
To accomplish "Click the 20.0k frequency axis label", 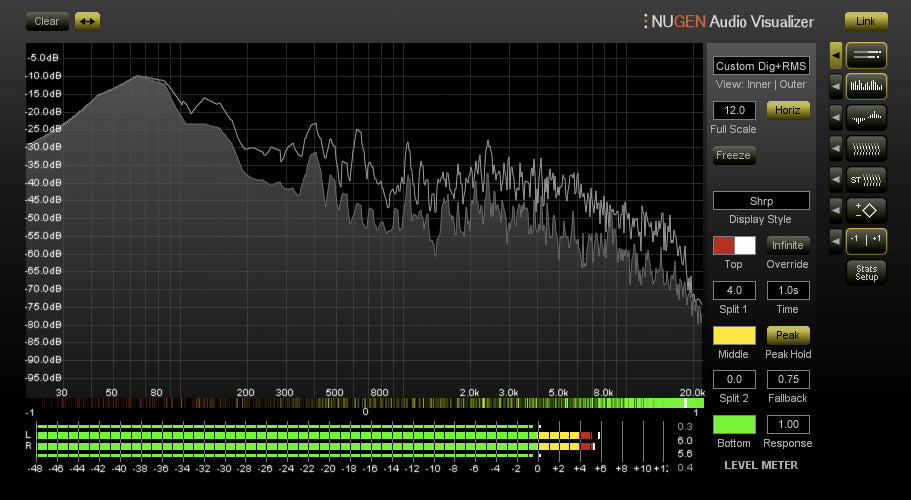I will (x=692, y=393).
